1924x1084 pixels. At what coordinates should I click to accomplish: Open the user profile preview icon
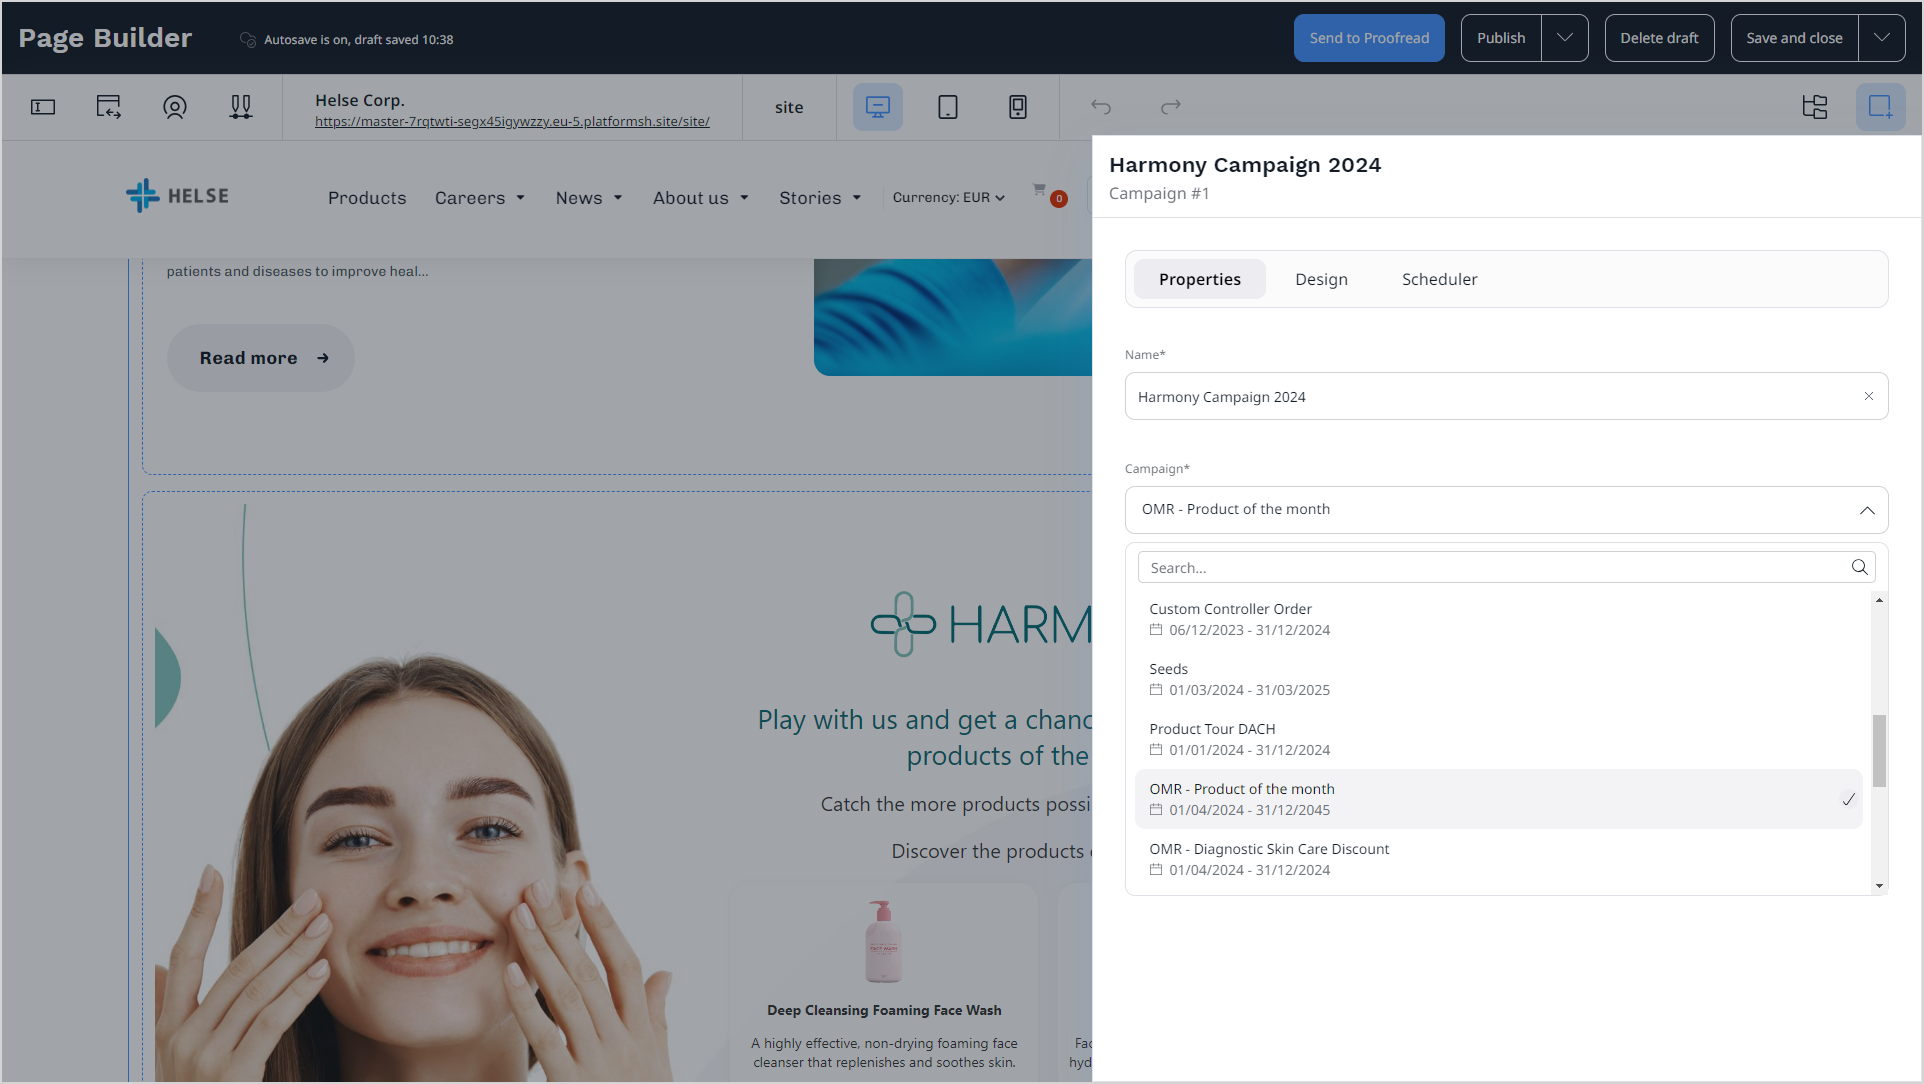175,107
